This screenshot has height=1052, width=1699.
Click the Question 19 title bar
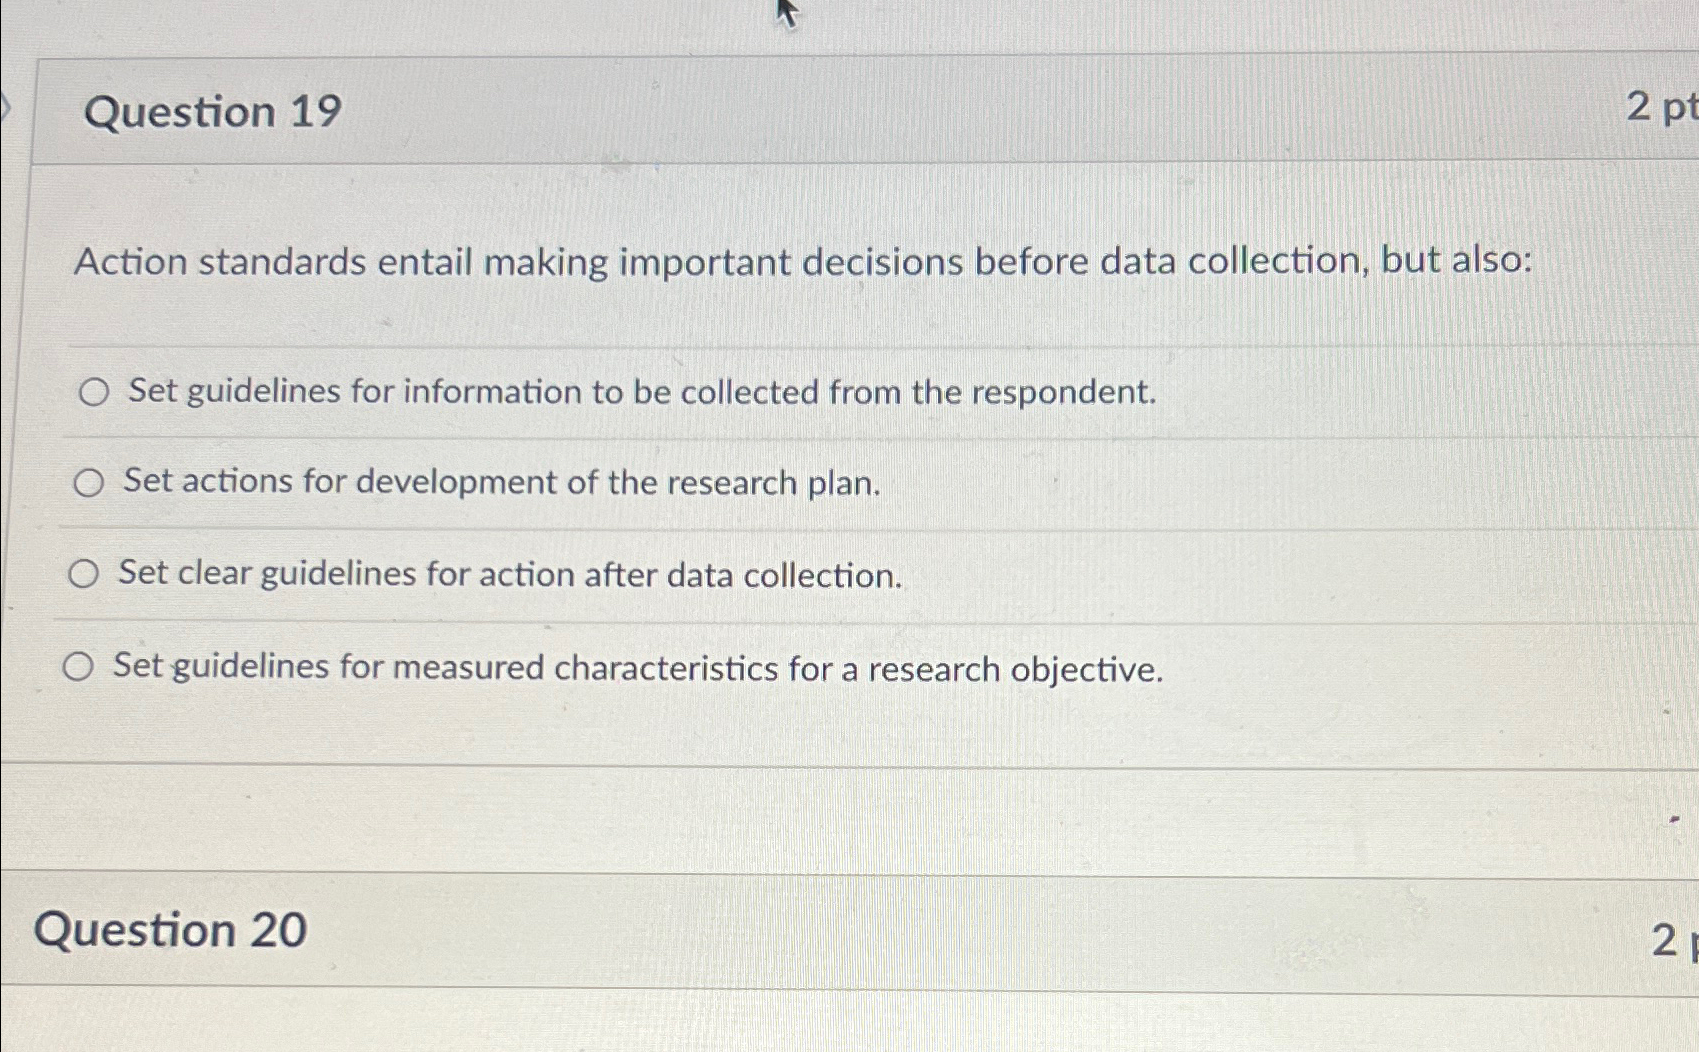800,110
